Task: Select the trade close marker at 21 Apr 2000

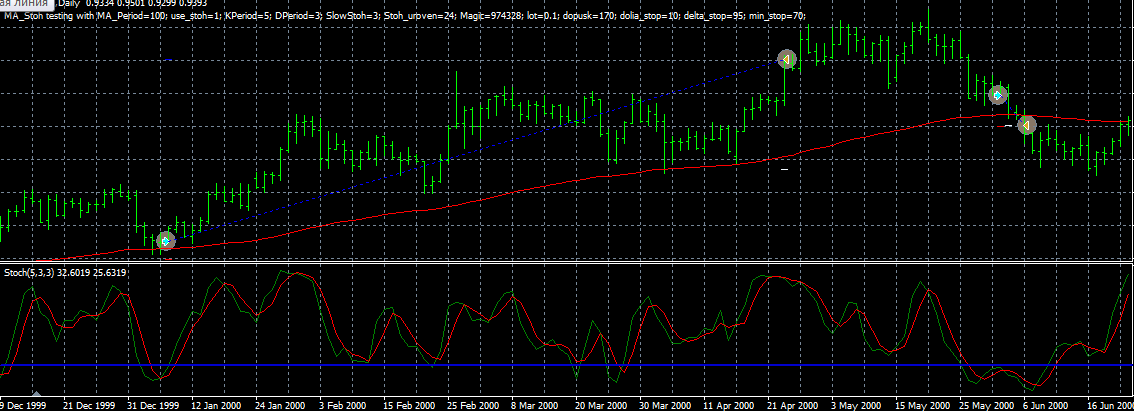Action: tap(787, 59)
